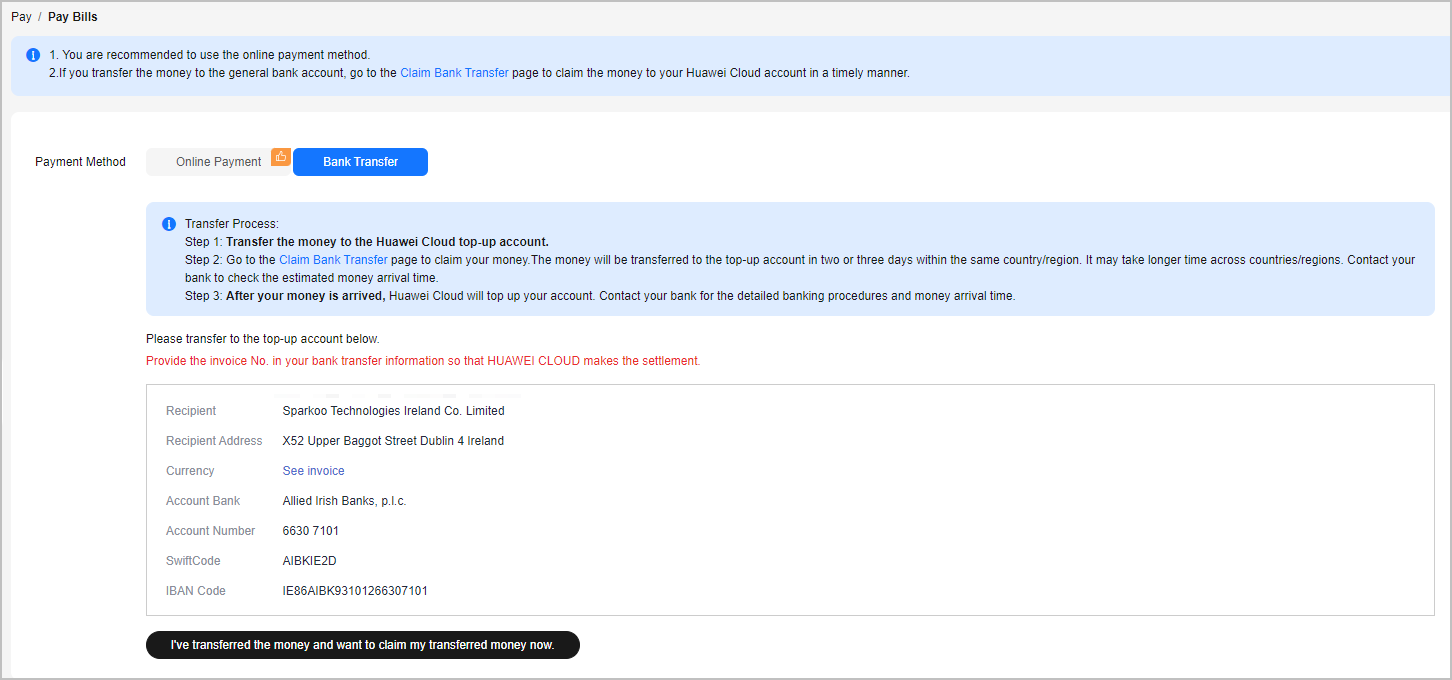Click the Transfer Process heading
1452x680 pixels.
point(232,224)
